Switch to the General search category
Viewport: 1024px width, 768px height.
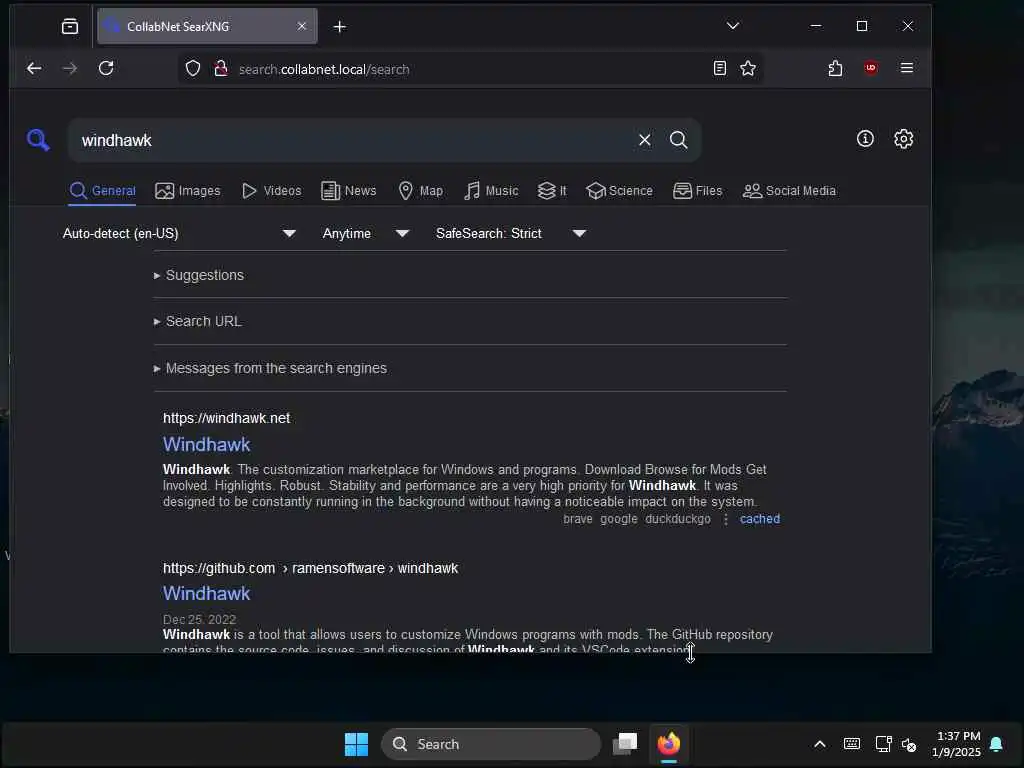click(103, 191)
